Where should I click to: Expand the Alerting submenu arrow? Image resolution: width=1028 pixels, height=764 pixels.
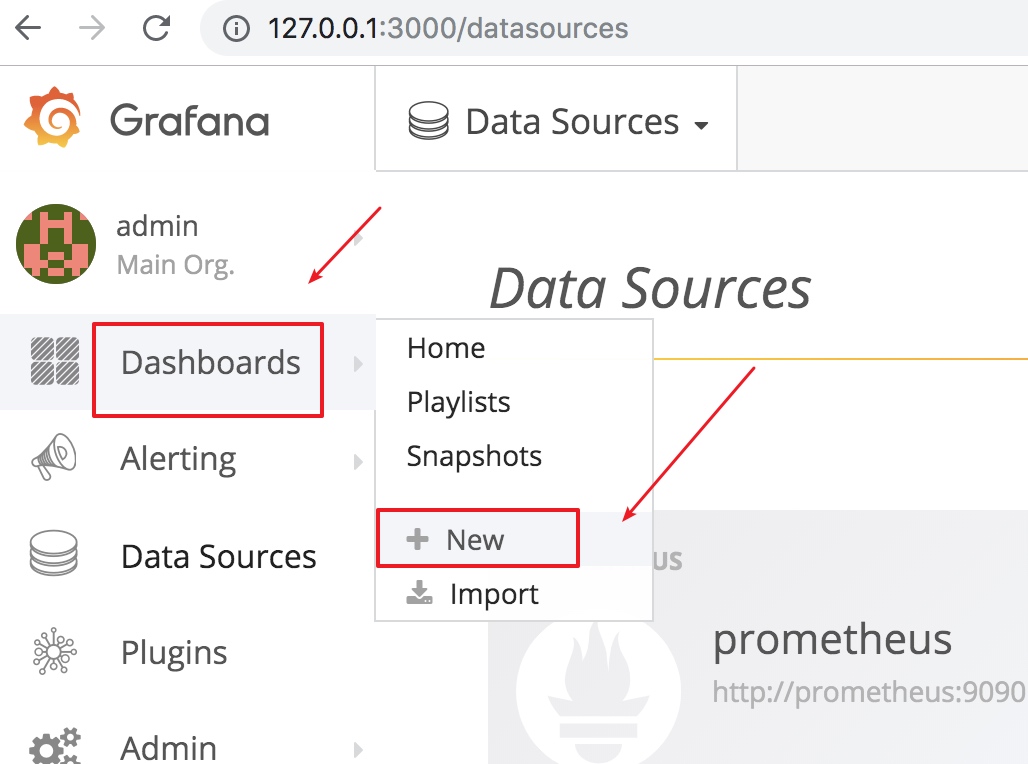(358, 462)
